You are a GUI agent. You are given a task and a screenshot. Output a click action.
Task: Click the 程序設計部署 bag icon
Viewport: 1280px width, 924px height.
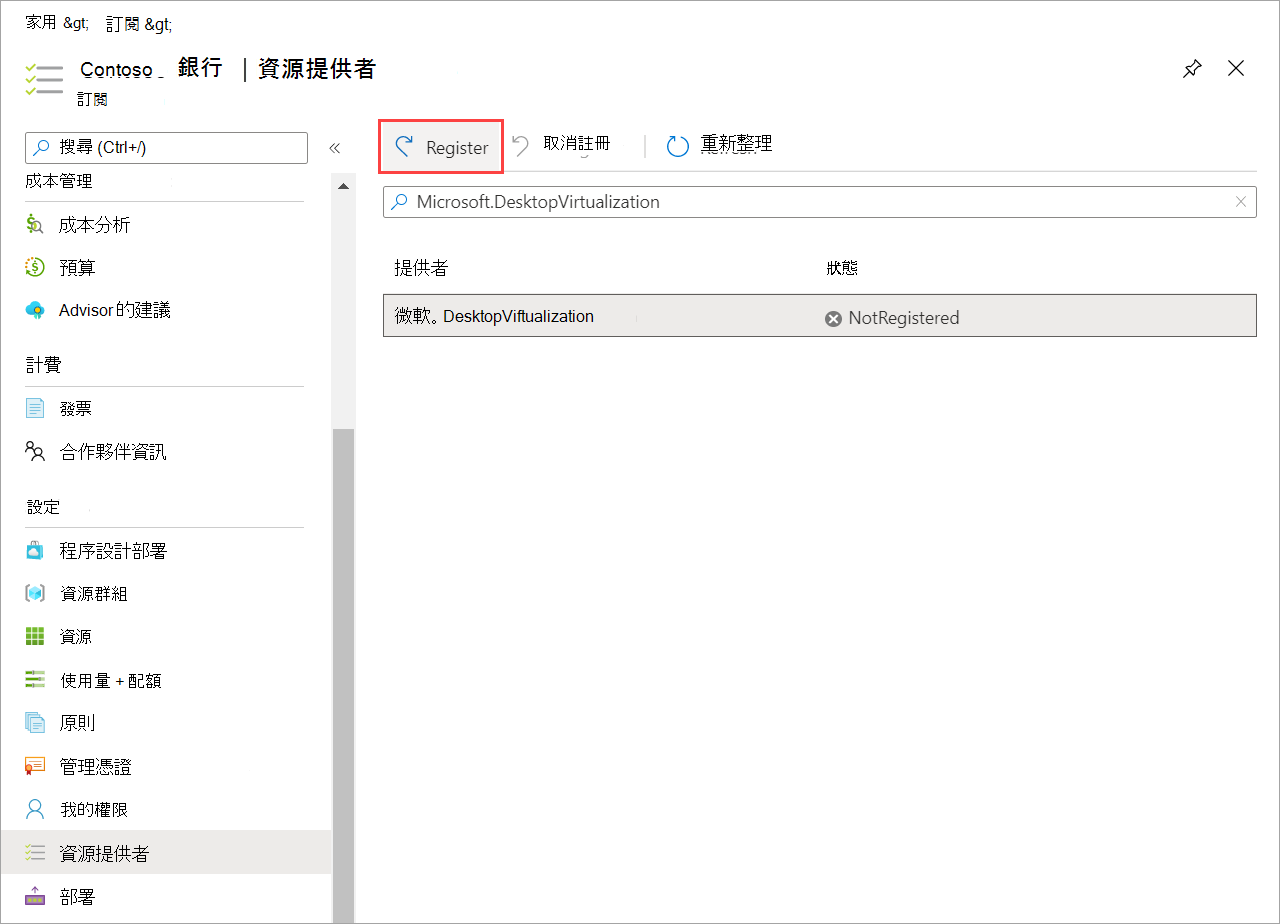click(x=35, y=551)
